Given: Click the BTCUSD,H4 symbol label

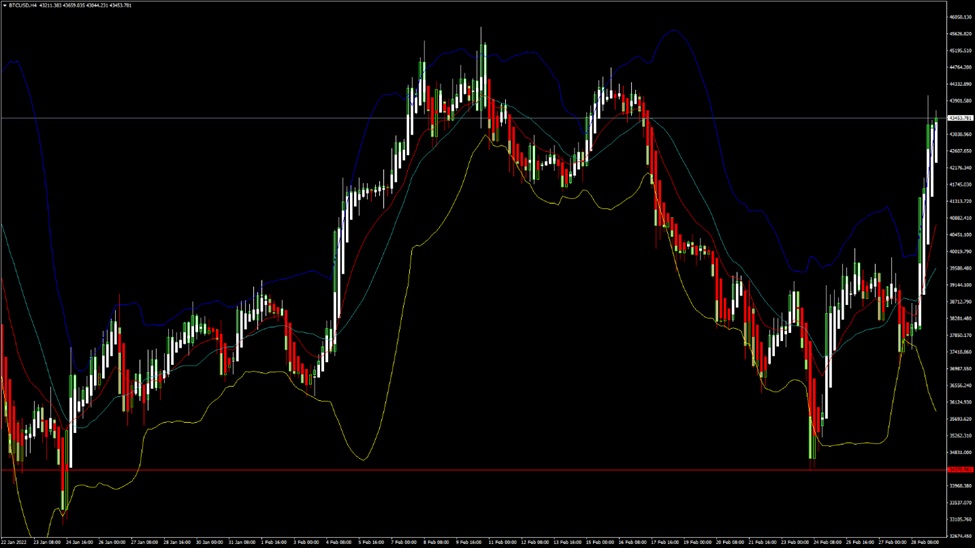Looking at the screenshot, I should point(25,5).
